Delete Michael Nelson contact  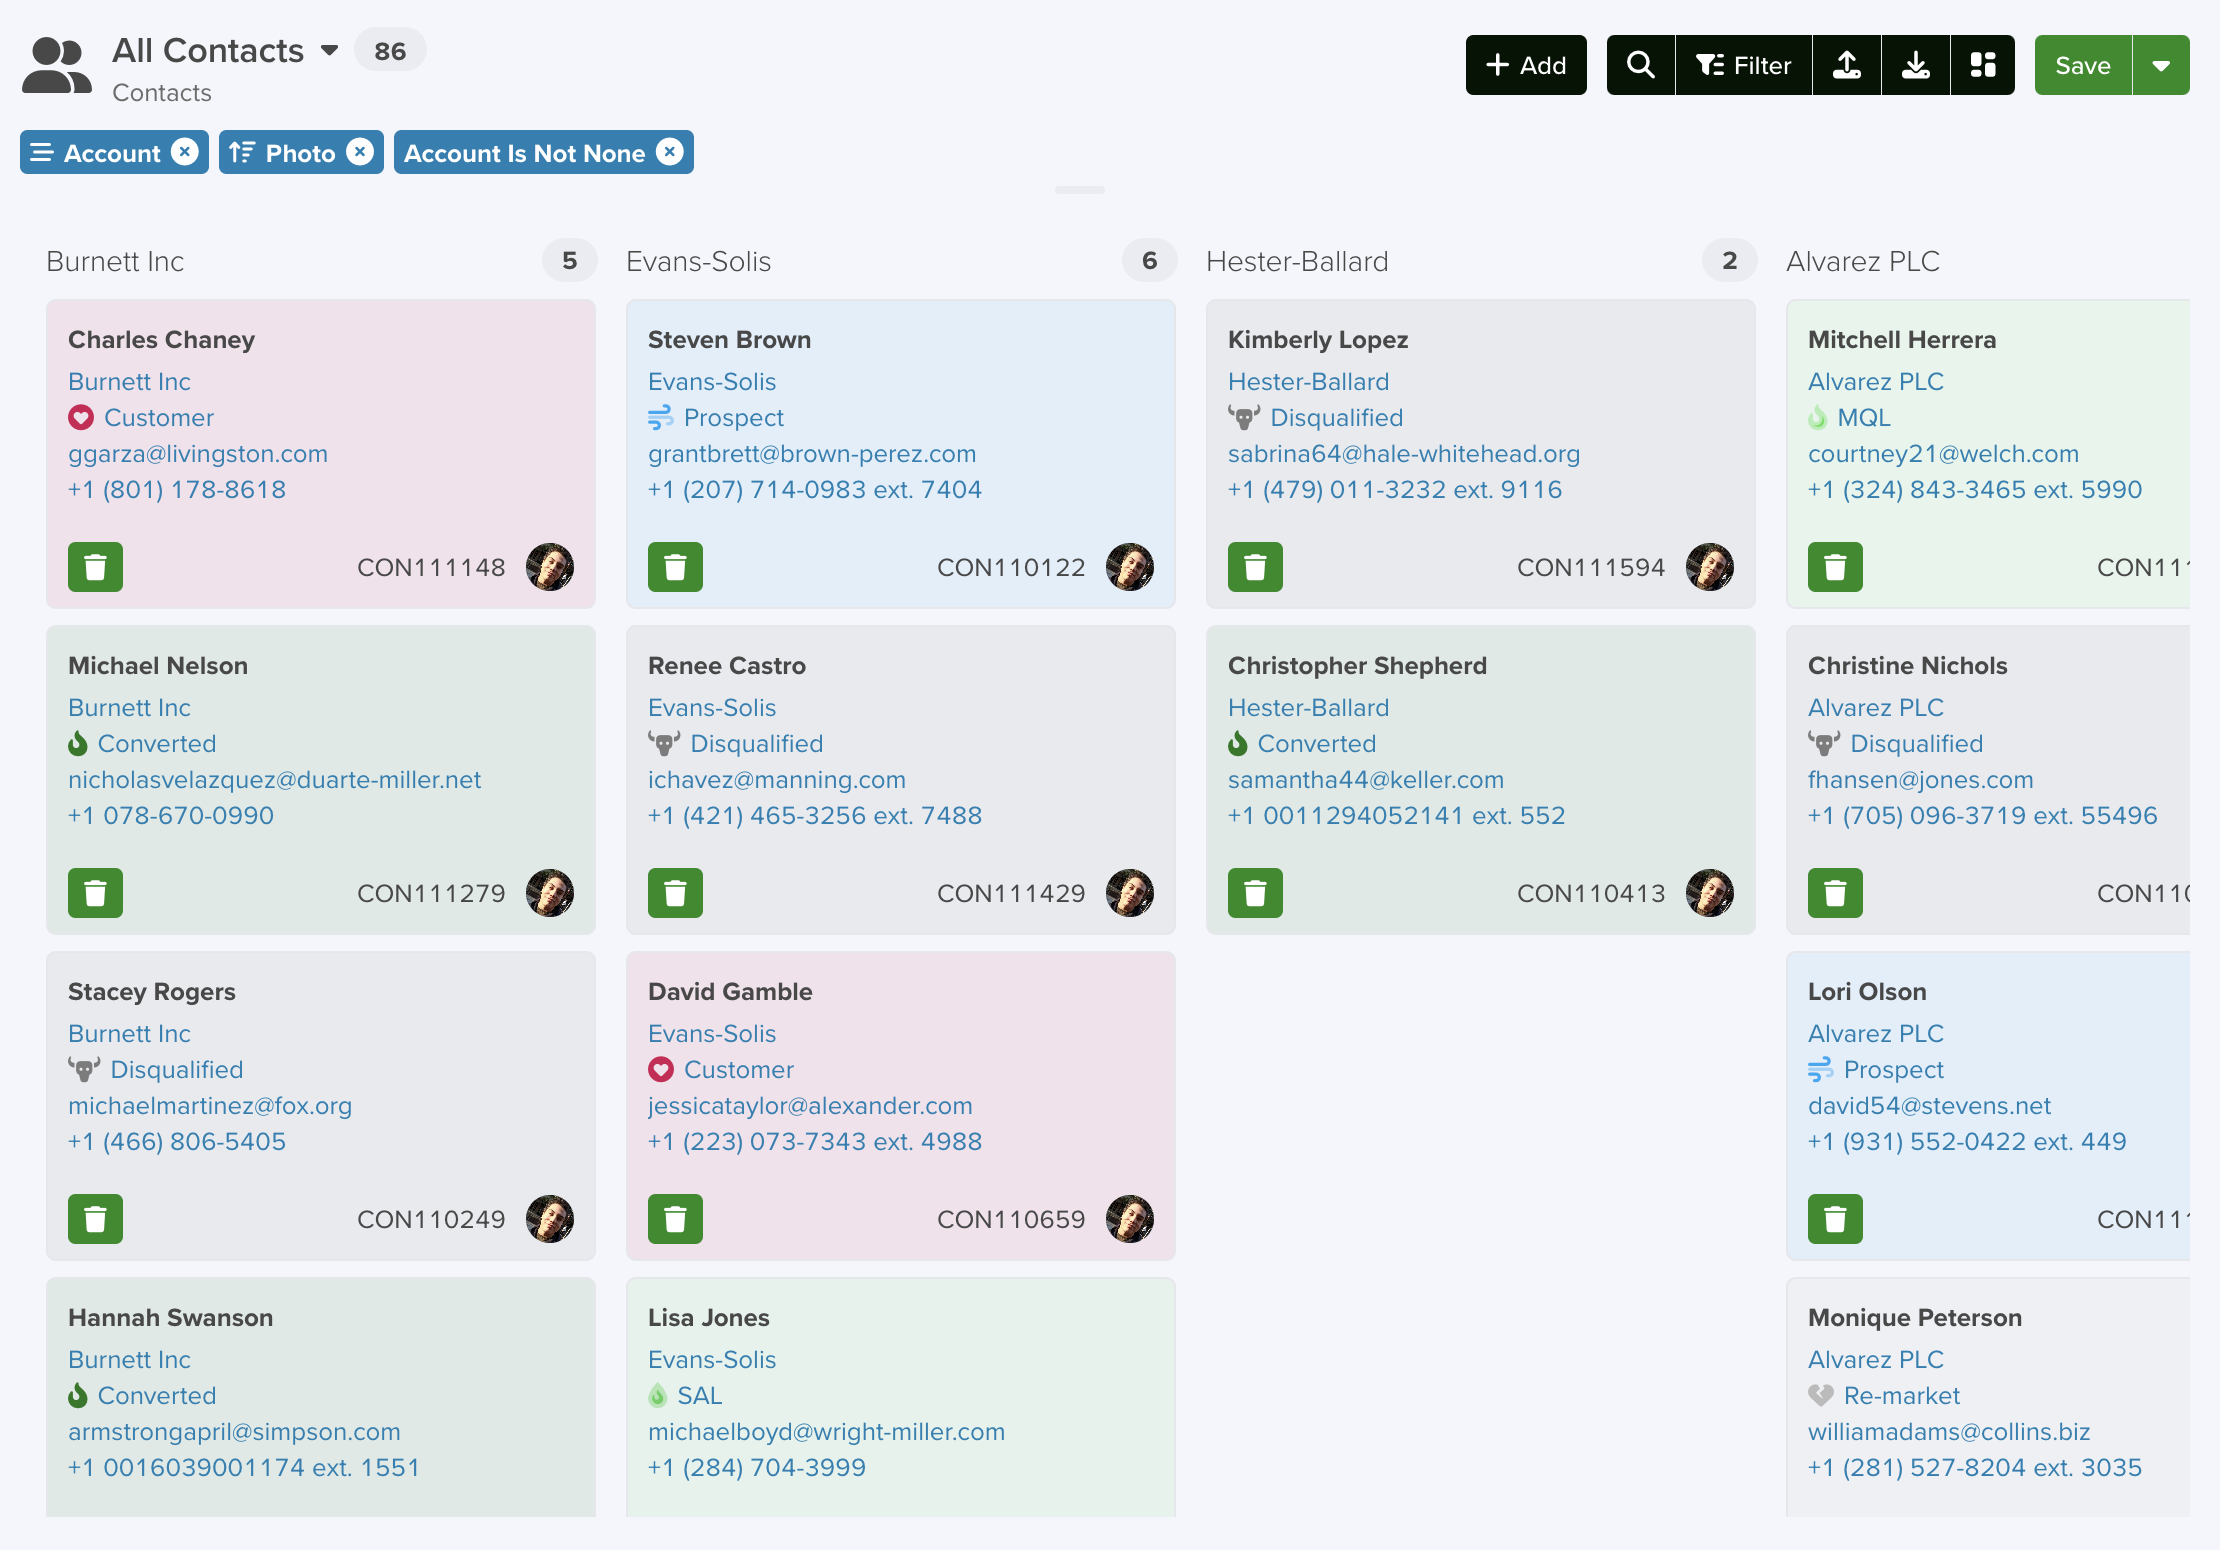[95, 893]
